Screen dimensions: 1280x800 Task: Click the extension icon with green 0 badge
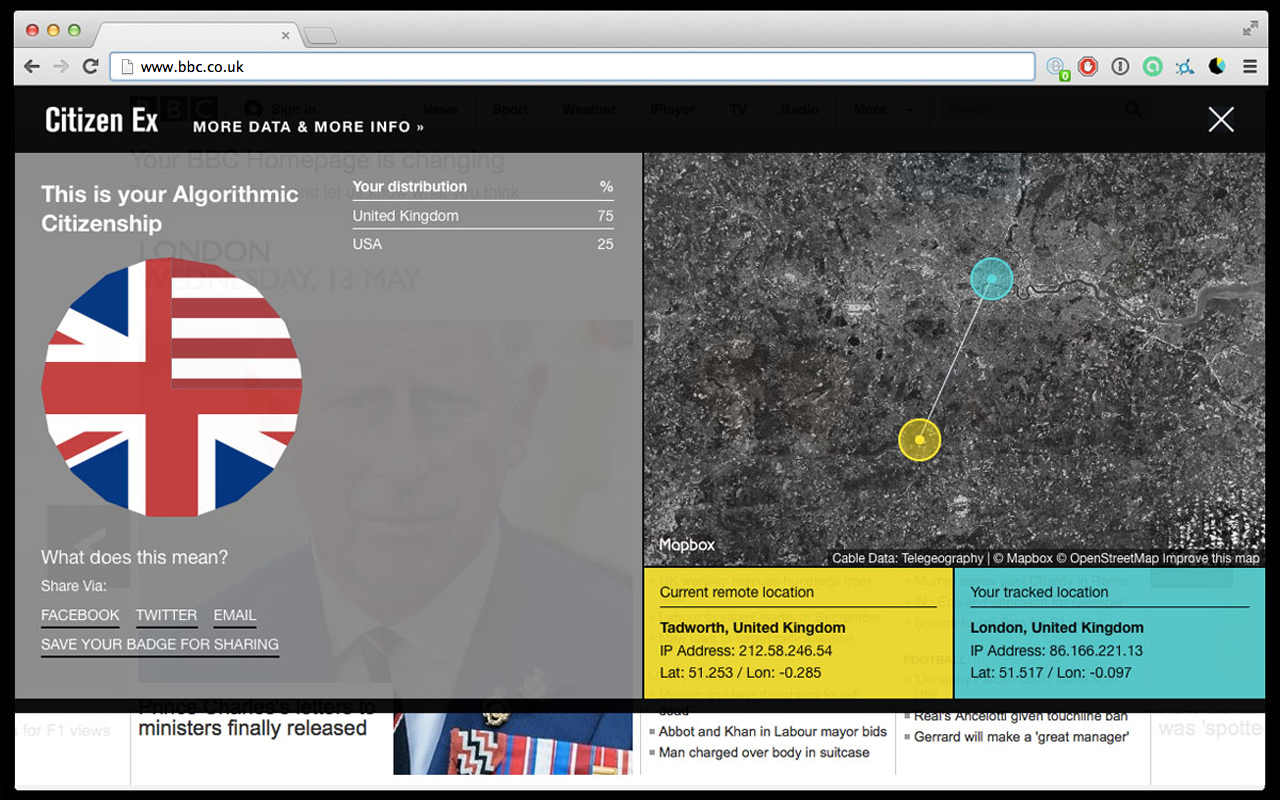pos(1056,67)
